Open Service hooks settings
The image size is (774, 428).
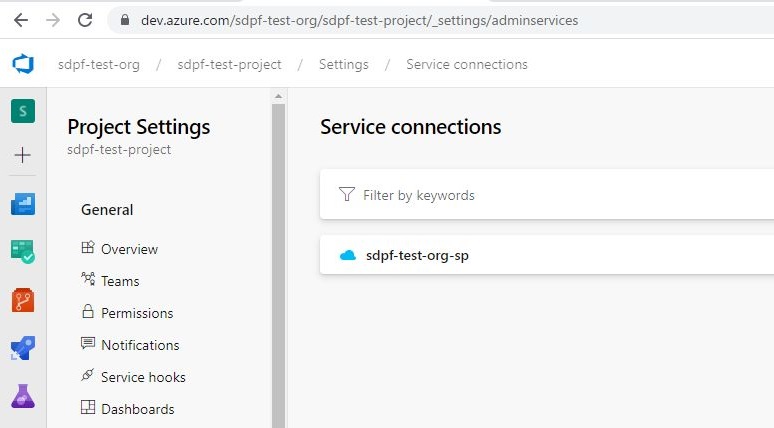143,377
